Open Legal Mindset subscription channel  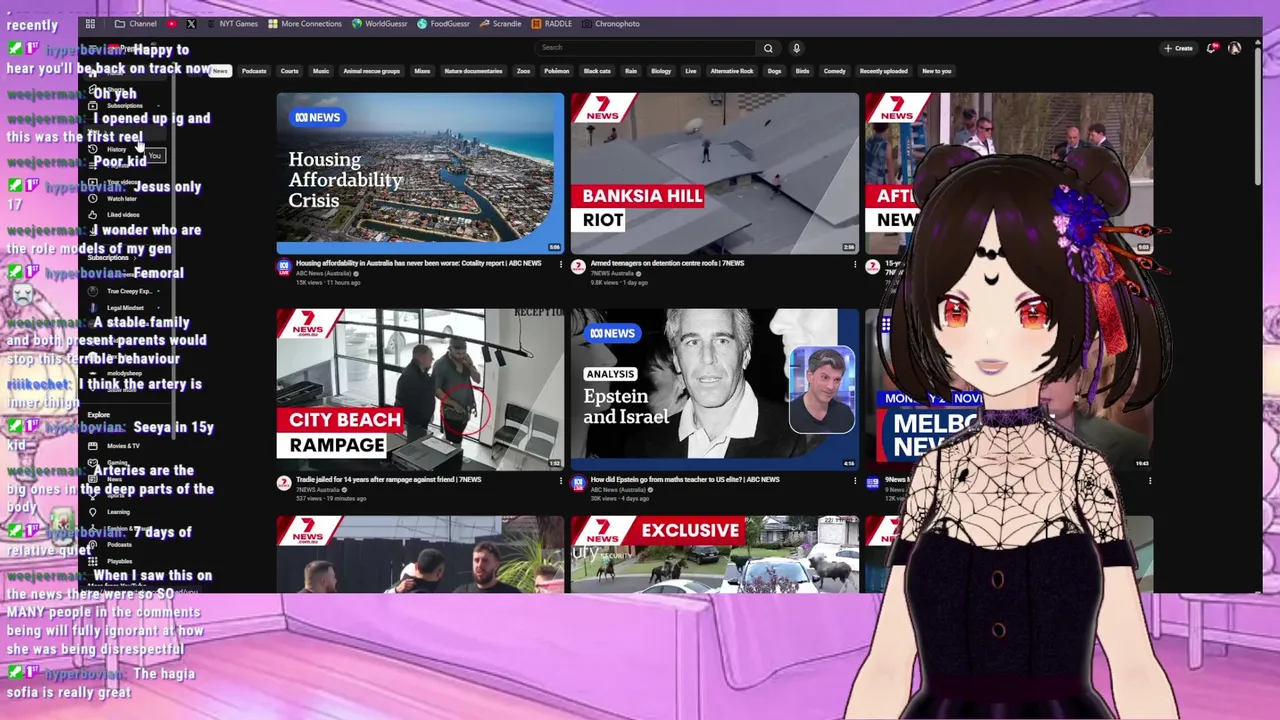pyautogui.click(x=124, y=308)
